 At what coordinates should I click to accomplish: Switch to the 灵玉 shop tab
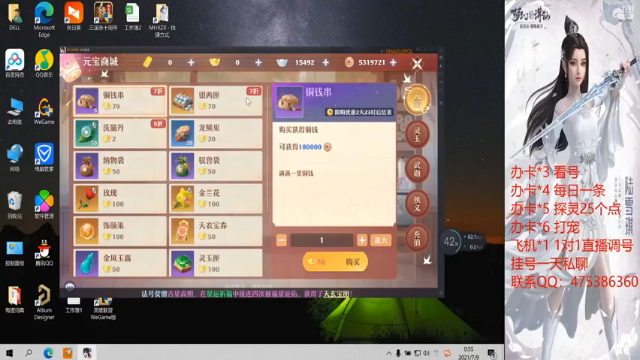pyautogui.click(x=417, y=134)
